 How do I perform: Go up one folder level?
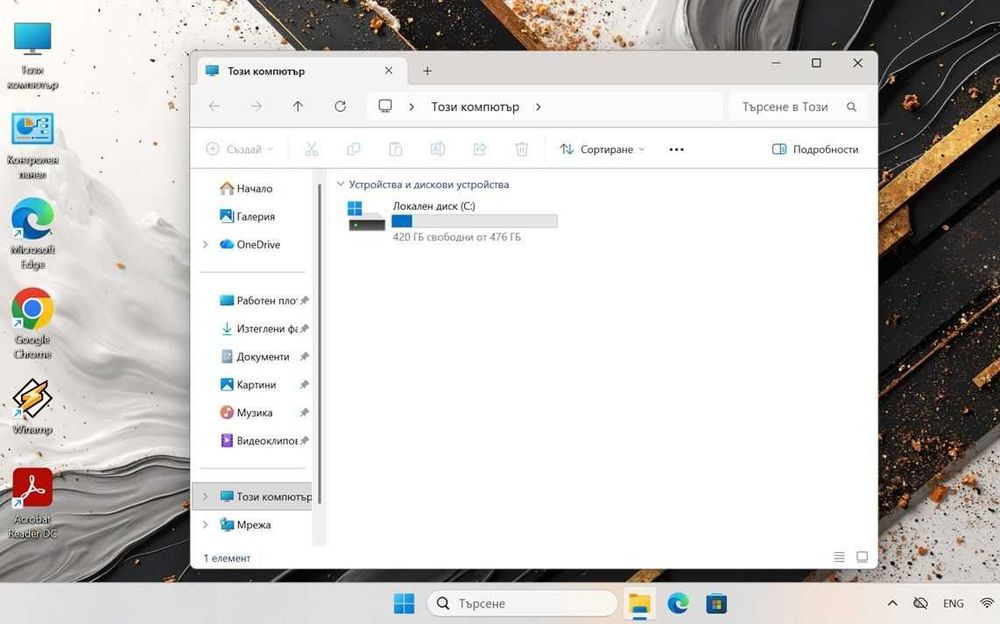click(298, 107)
